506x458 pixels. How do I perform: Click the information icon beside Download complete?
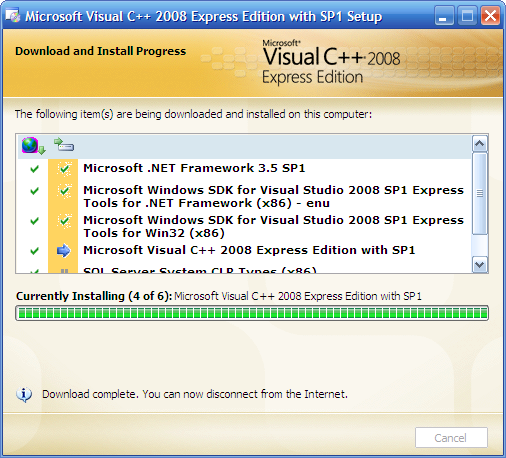point(24,395)
